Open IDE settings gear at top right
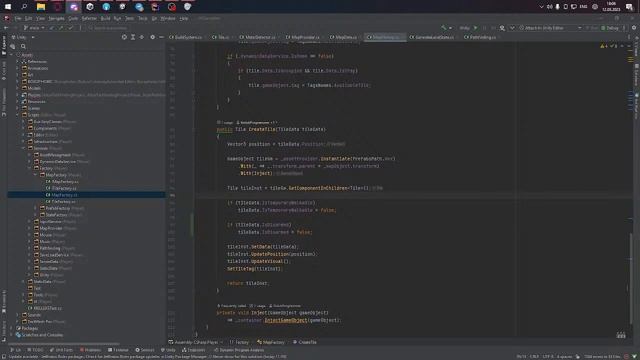 click(634, 28)
